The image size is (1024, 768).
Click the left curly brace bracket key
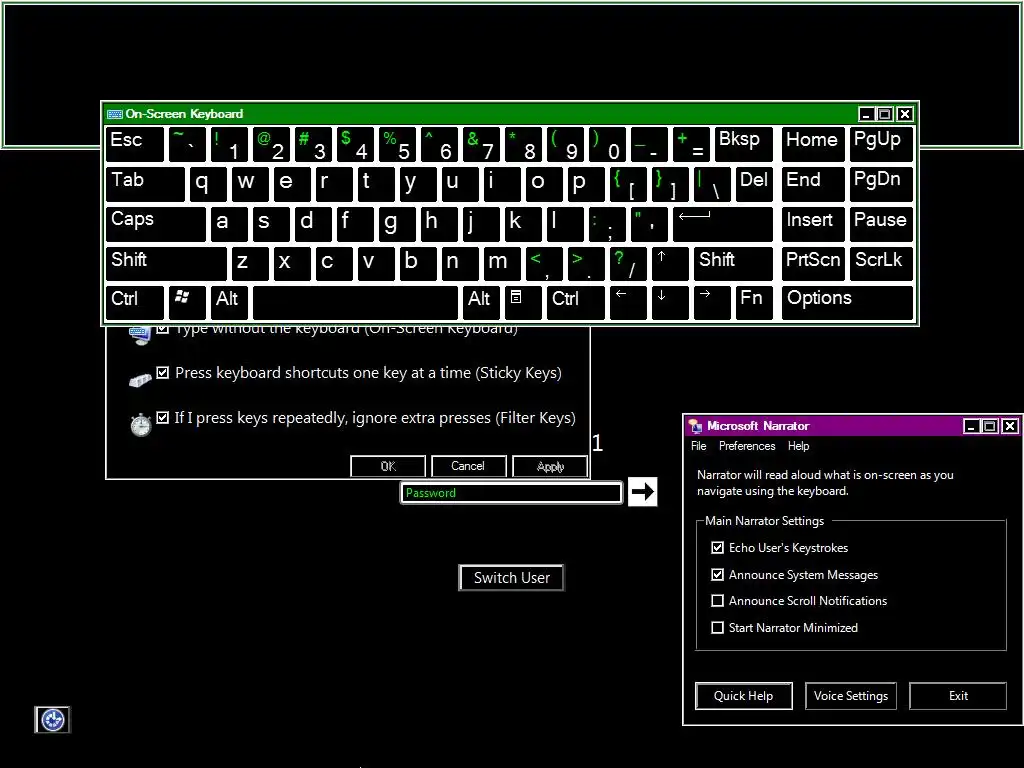pyautogui.click(x=628, y=184)
